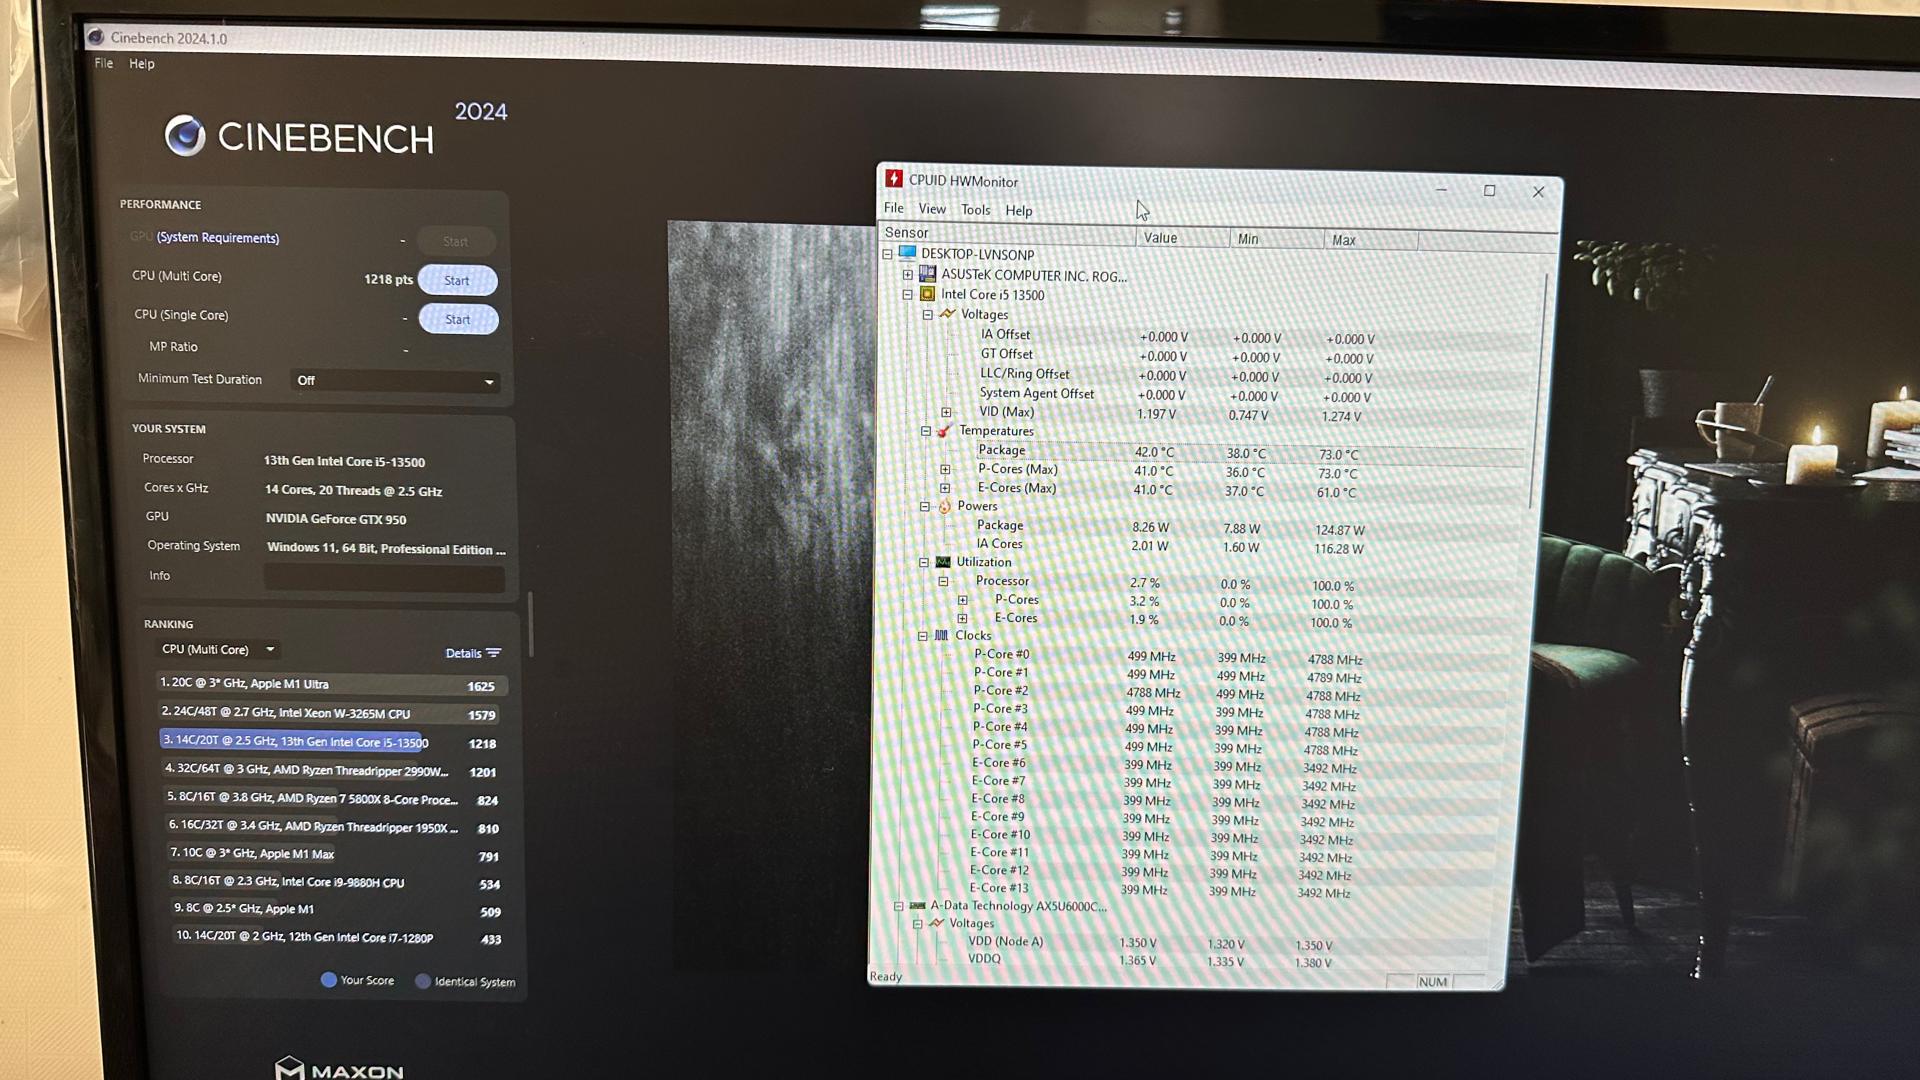Click the ASUSTeK motherboard icon in HWMonitor
Screen dimensions: 1920x1080
click(927, 273)
